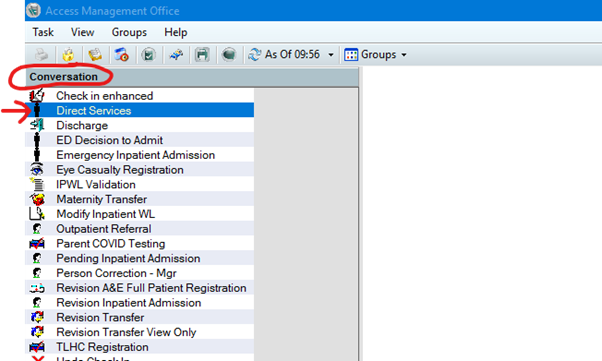Screen dimensions: 602x361
Task: Select Revision A&E Full Patient Registration
Action: point(140,288)
